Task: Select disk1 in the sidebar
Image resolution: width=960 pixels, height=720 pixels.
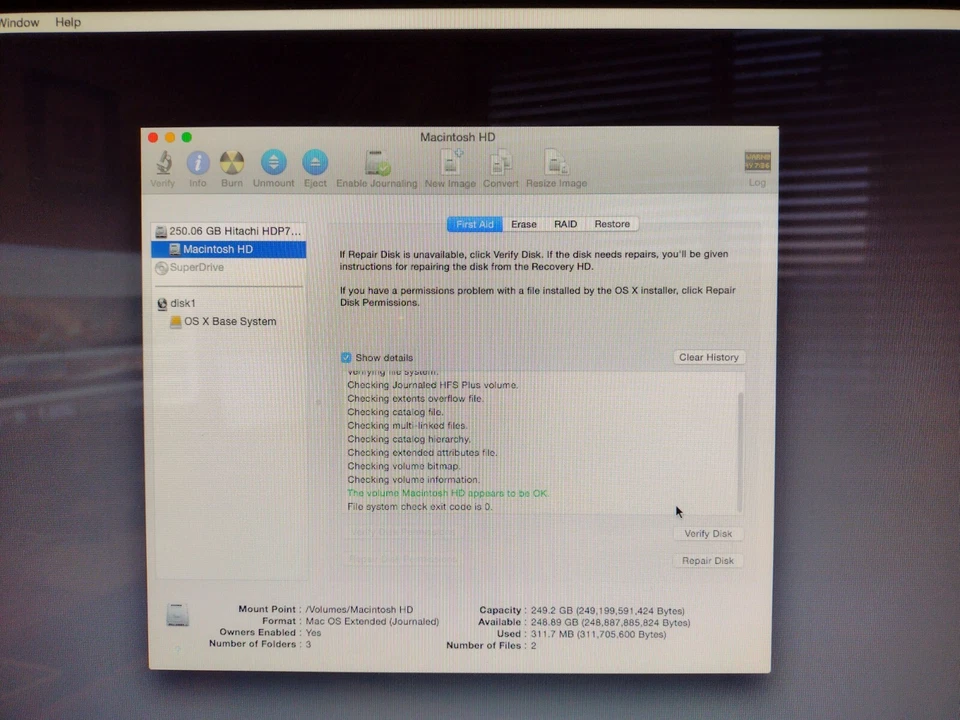Action: pos(182,302)
